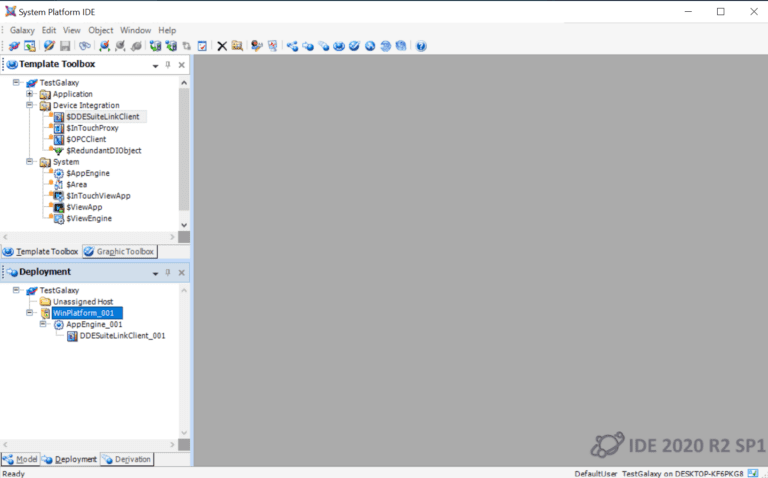Select the DDESuiteLinkClient_001 object
This screenshot has width=768, height=478.
tap(122, 335)
